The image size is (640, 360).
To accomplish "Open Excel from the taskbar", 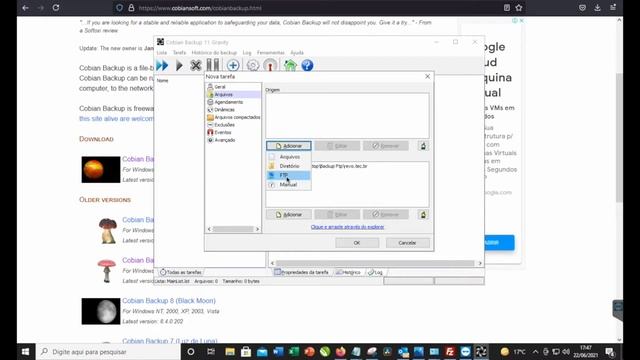I will click(293, 352).
